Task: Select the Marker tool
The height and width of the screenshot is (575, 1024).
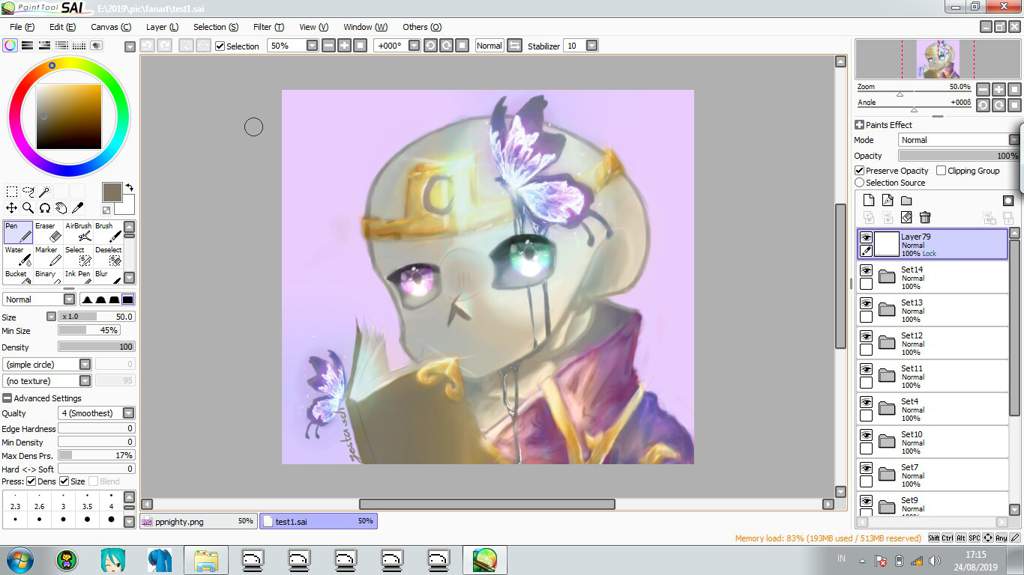Action: pos(48,256)
